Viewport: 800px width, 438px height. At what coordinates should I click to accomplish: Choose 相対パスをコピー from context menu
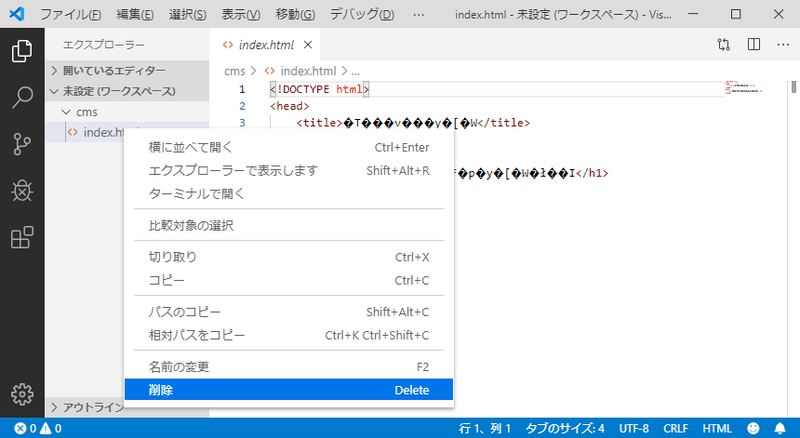coord(289,335)
